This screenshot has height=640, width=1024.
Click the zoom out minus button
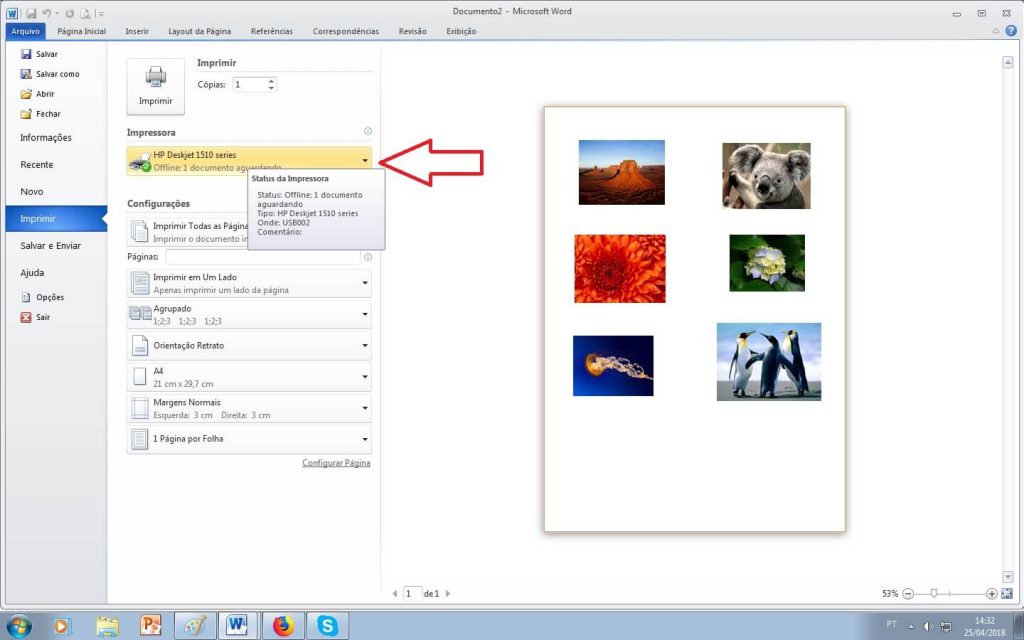pyautogui.click(x=908, y=593)
